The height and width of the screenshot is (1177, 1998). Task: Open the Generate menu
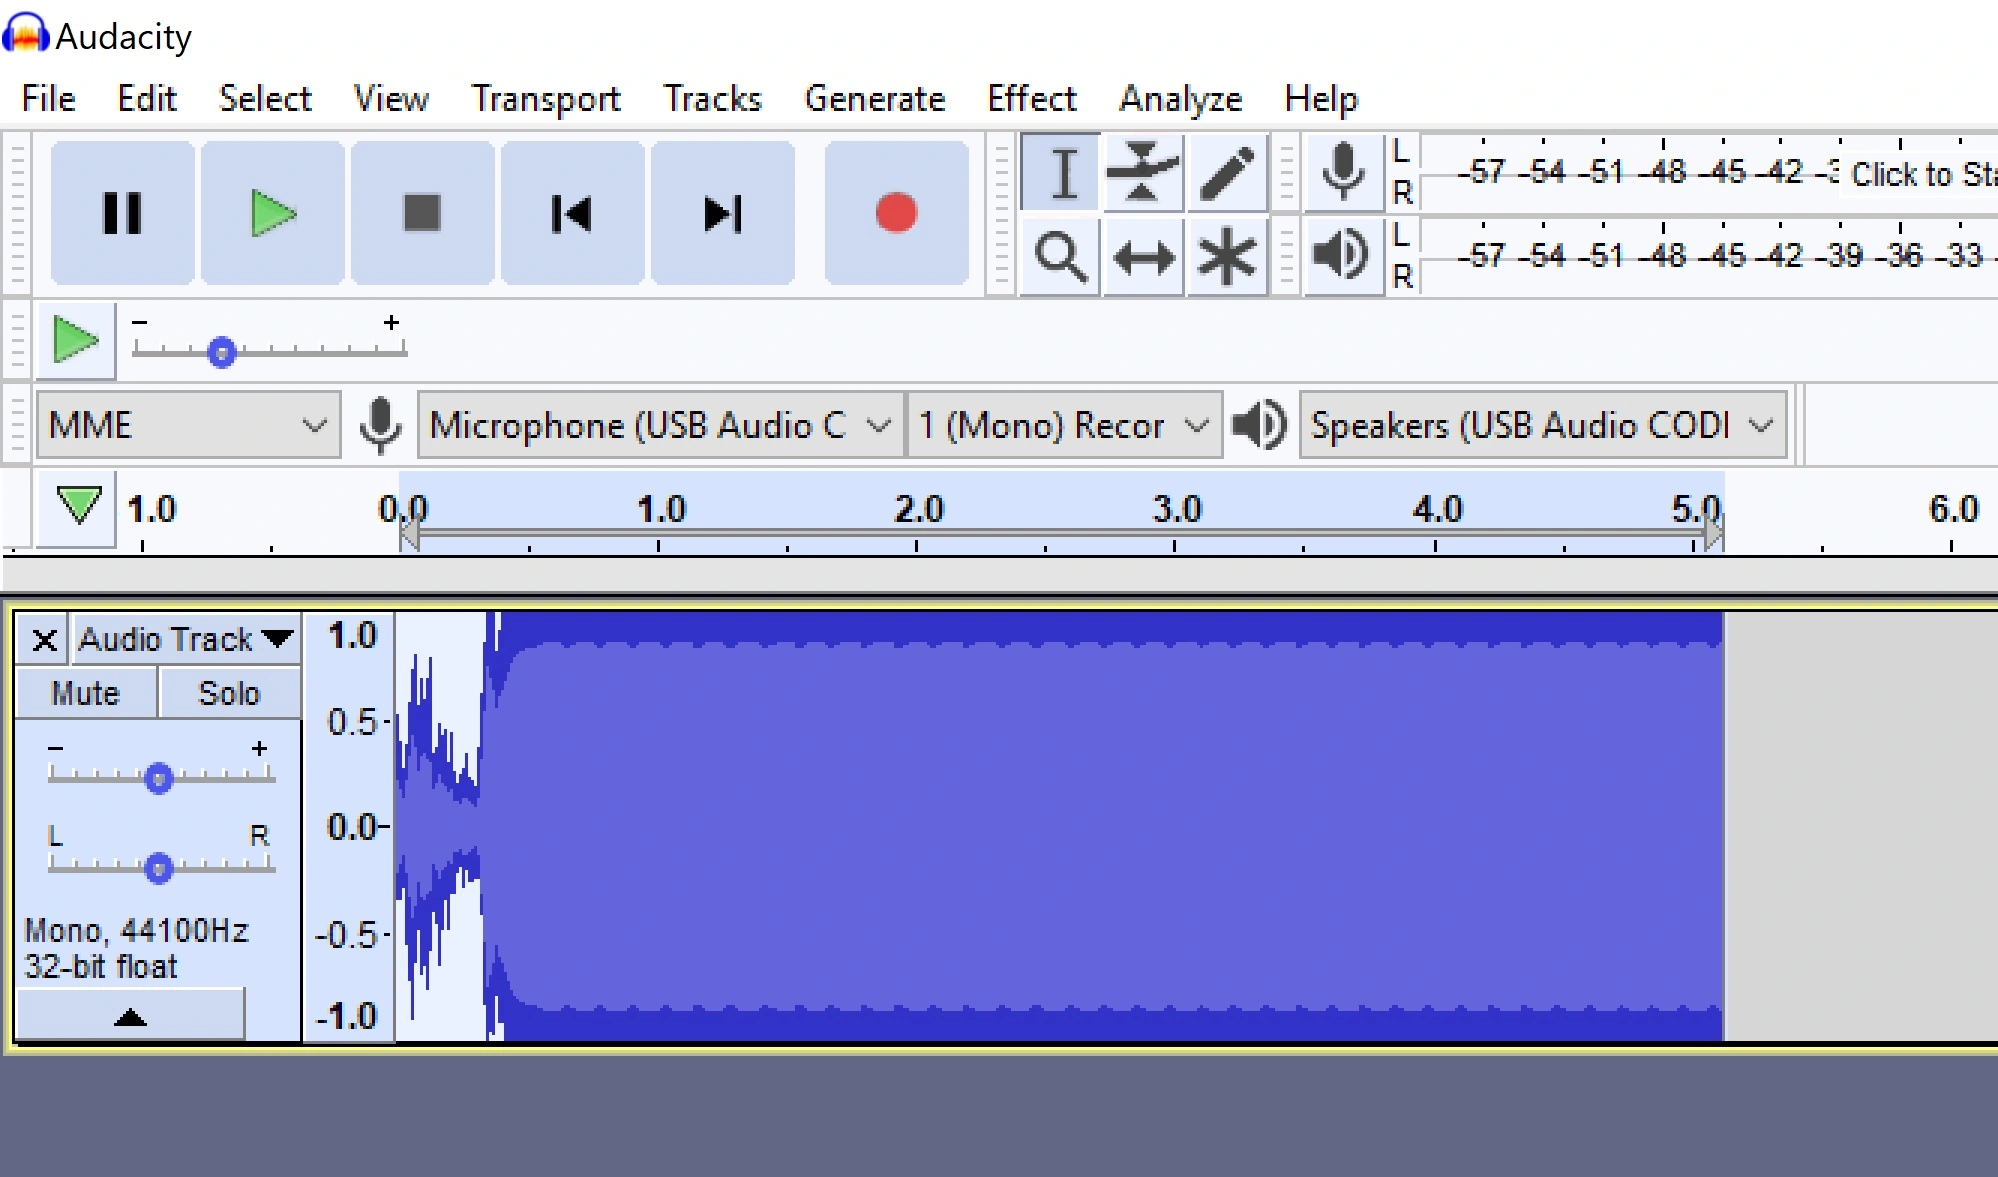pyautogui.click(x=875, y=98)
